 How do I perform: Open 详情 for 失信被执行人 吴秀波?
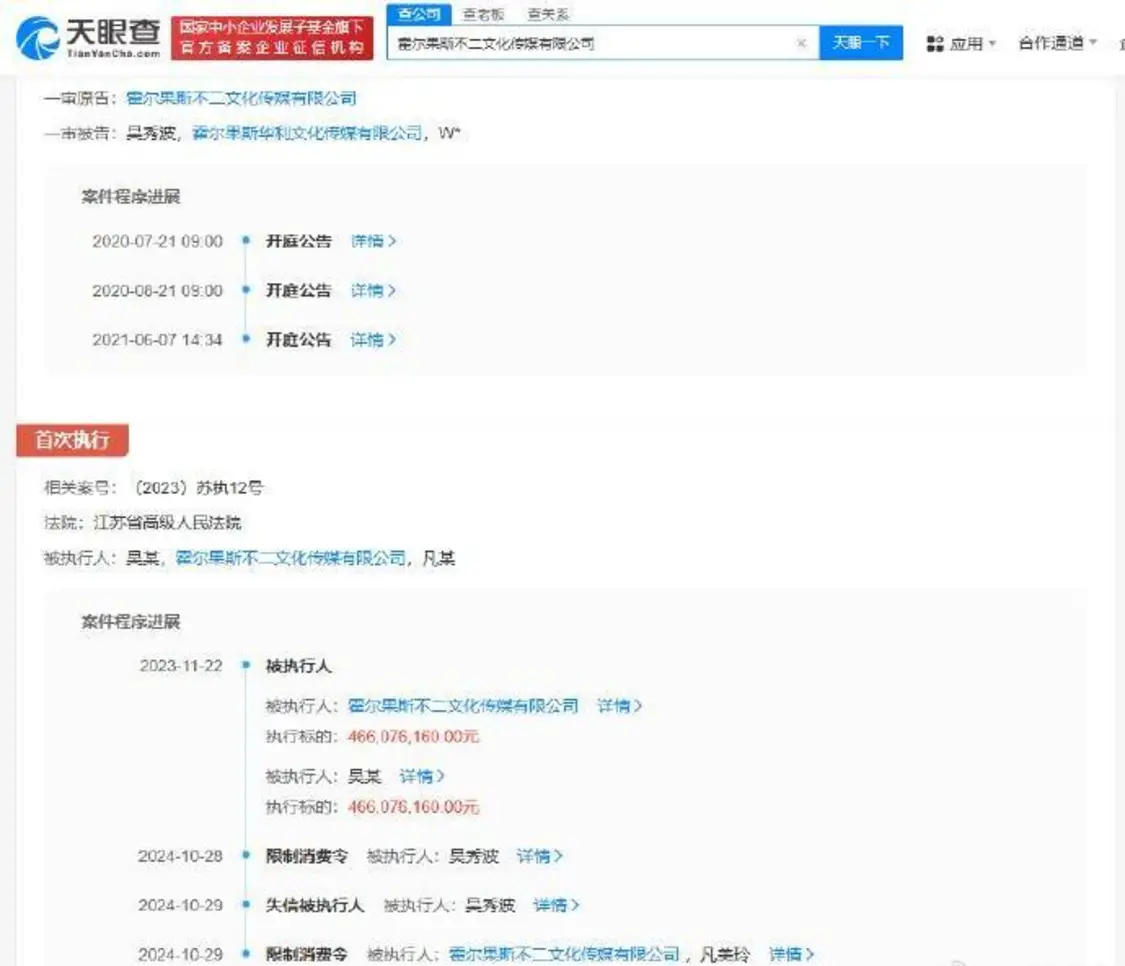tap(556, 905)
